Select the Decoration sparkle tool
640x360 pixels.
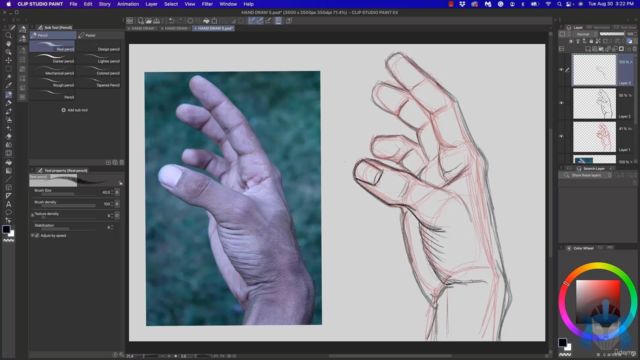pos(8,128)
